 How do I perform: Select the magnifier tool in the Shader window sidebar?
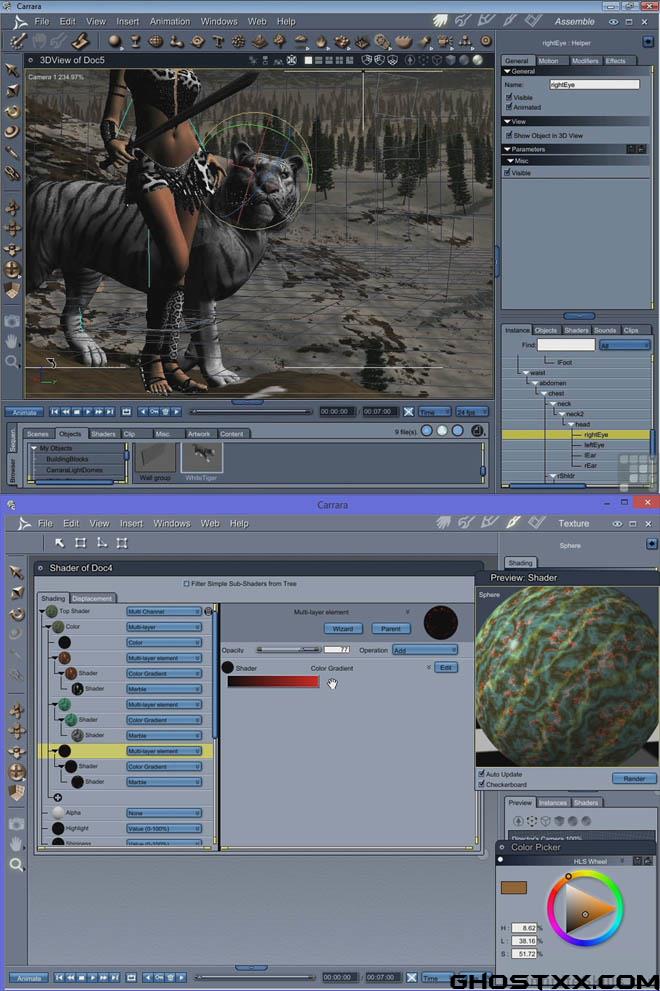pyautogui.click(x=17, y=864)
